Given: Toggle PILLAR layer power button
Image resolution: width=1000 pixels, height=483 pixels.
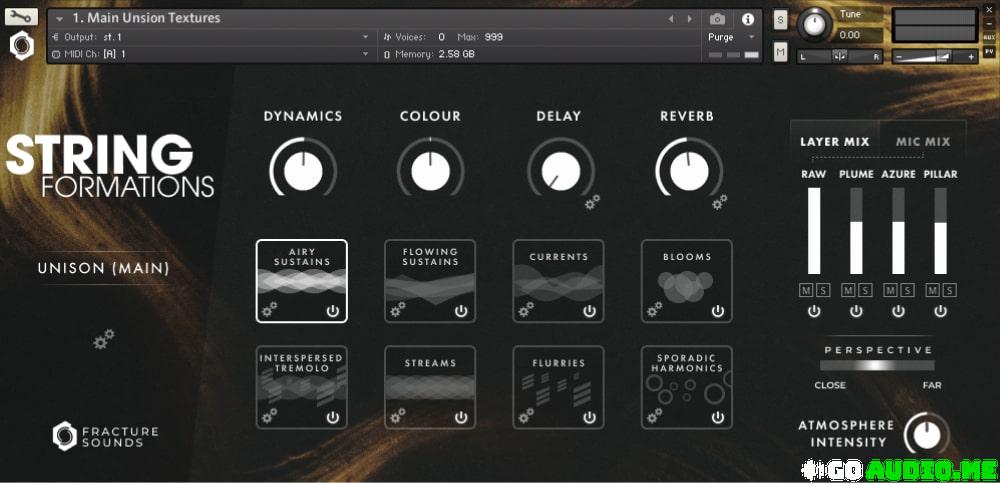Looking at the screenshot, I should [x=940, y=311].
